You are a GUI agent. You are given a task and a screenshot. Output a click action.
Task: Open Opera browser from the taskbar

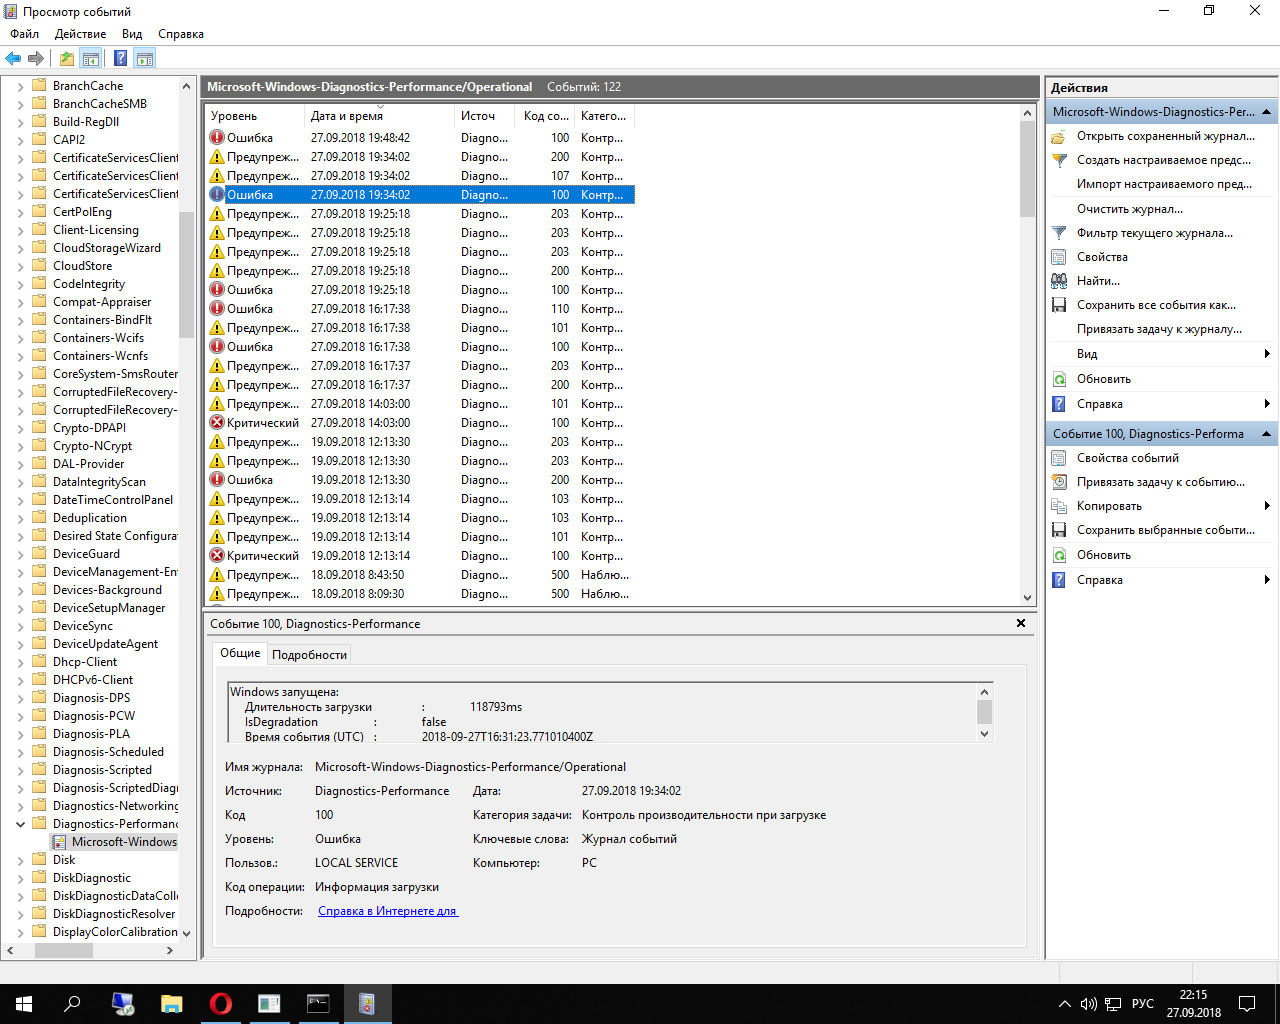[x=220, y=1003]
